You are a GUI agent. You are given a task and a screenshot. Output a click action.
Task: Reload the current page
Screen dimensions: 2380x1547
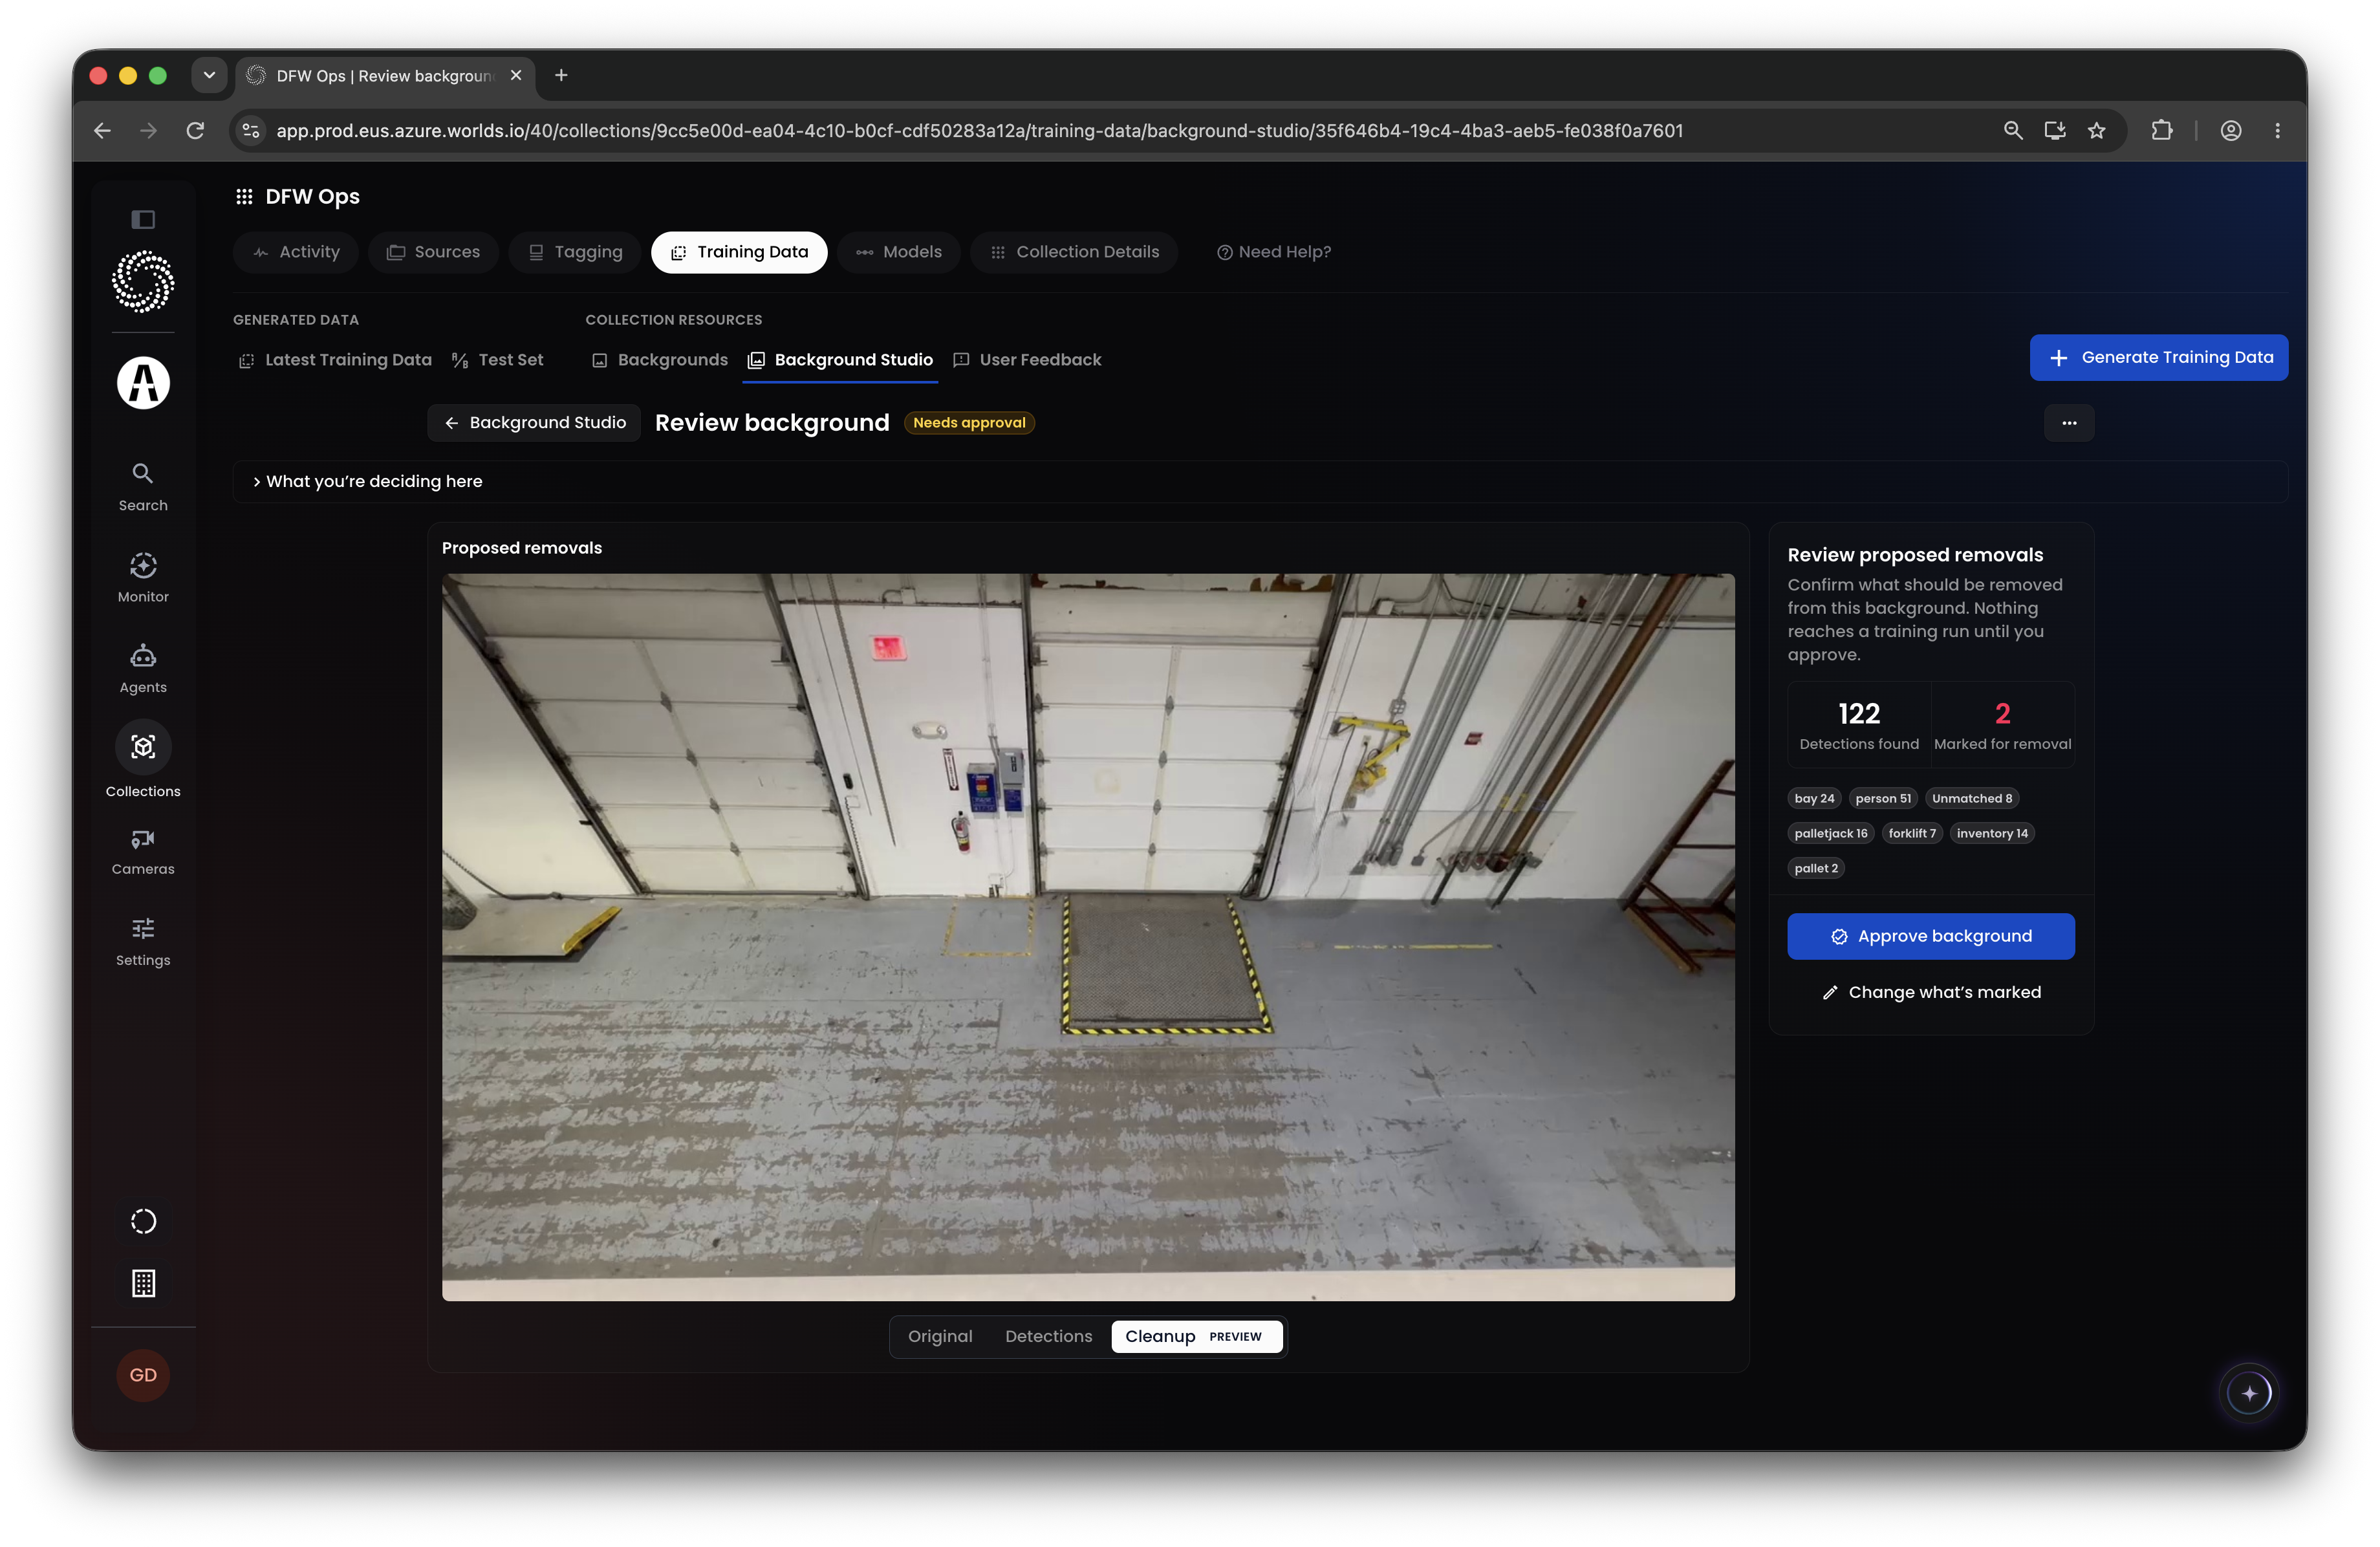click(195, 131)
